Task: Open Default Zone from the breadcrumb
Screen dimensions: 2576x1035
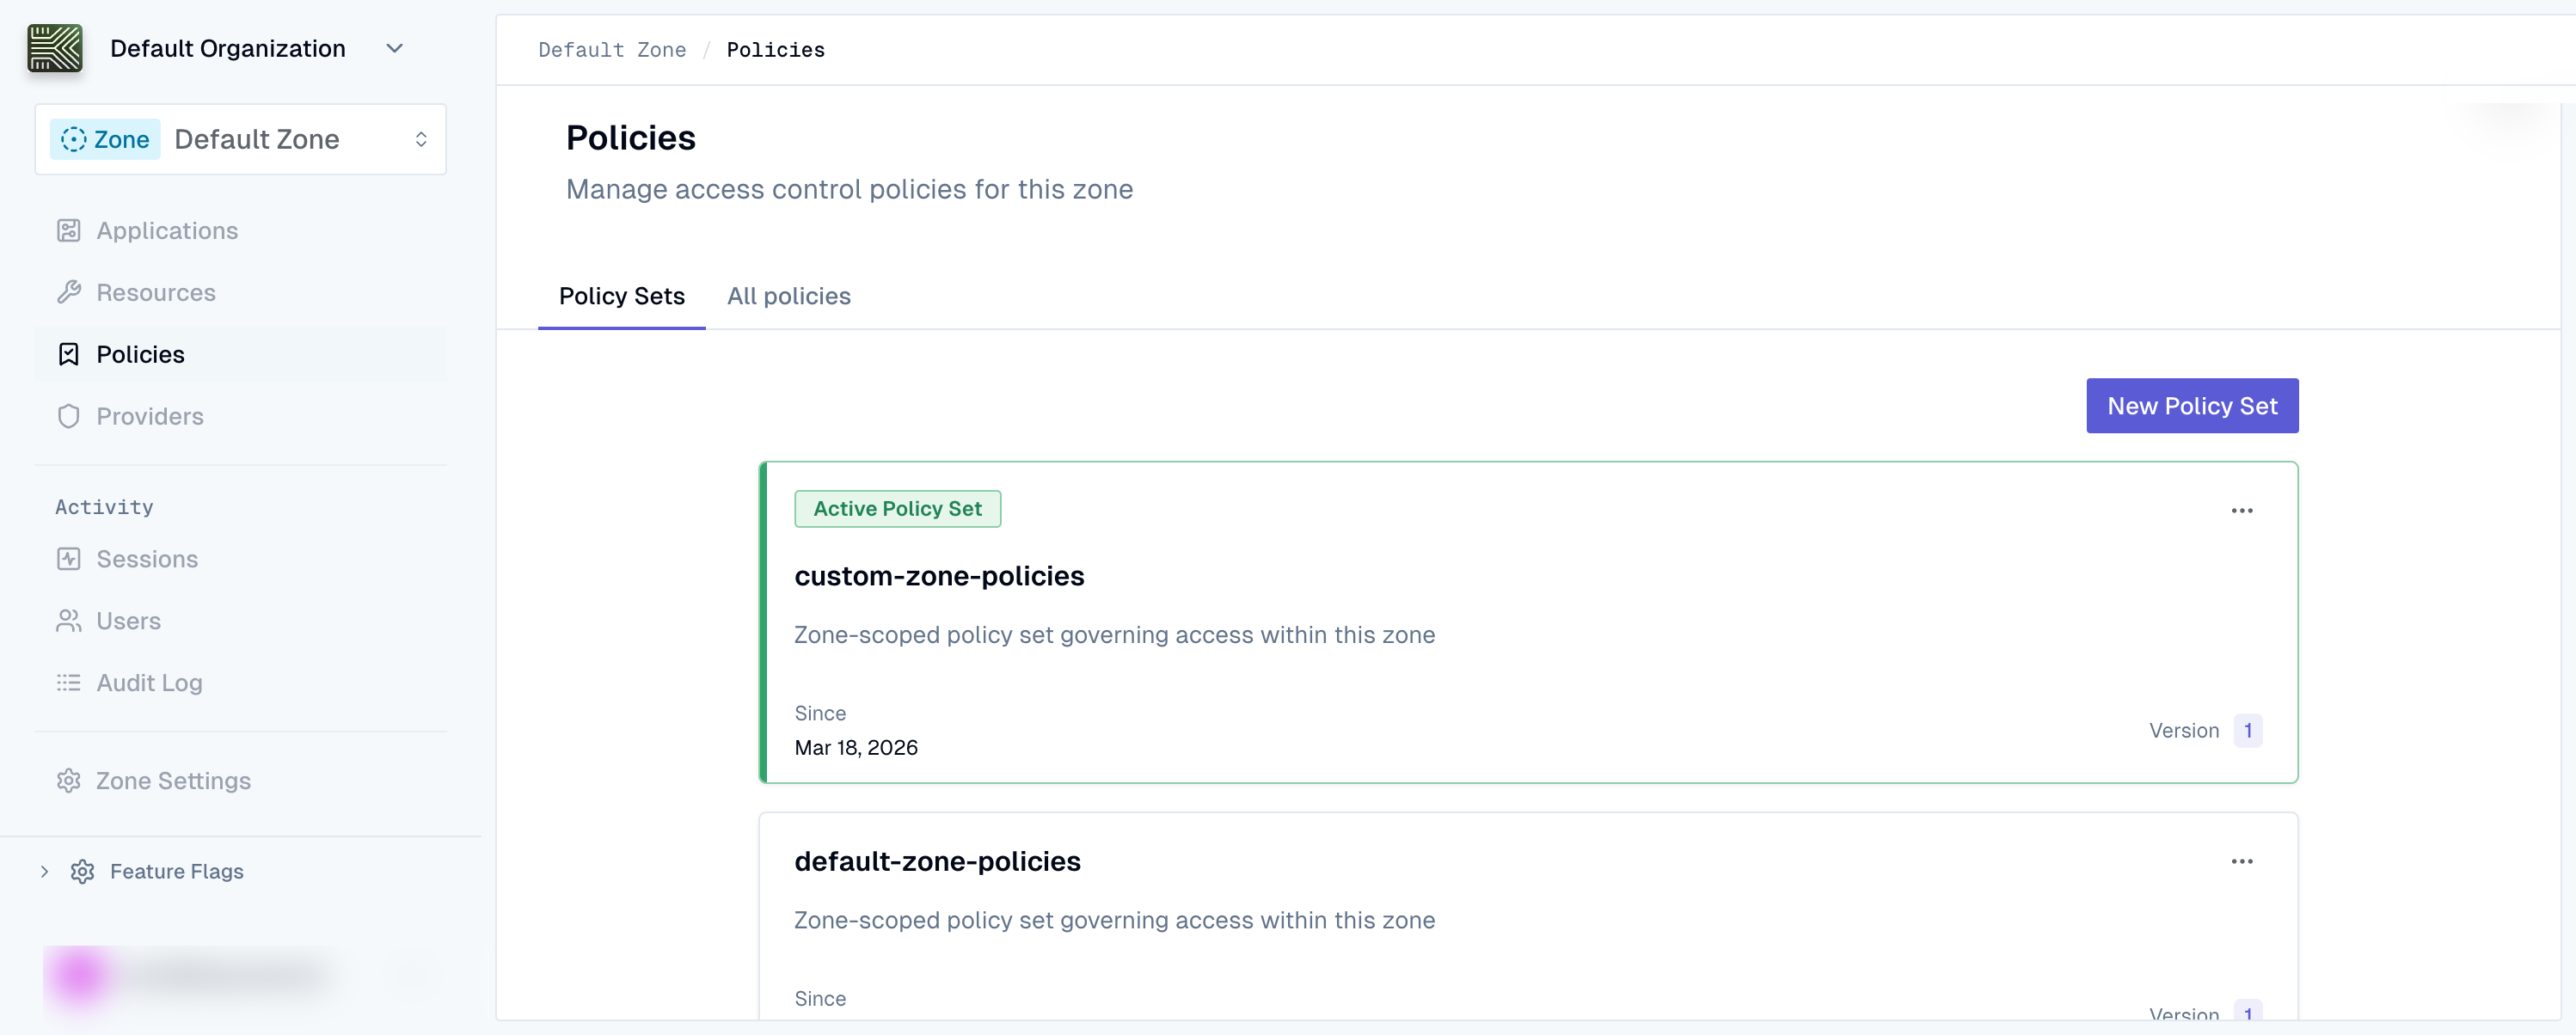Action: click(612, 49)
